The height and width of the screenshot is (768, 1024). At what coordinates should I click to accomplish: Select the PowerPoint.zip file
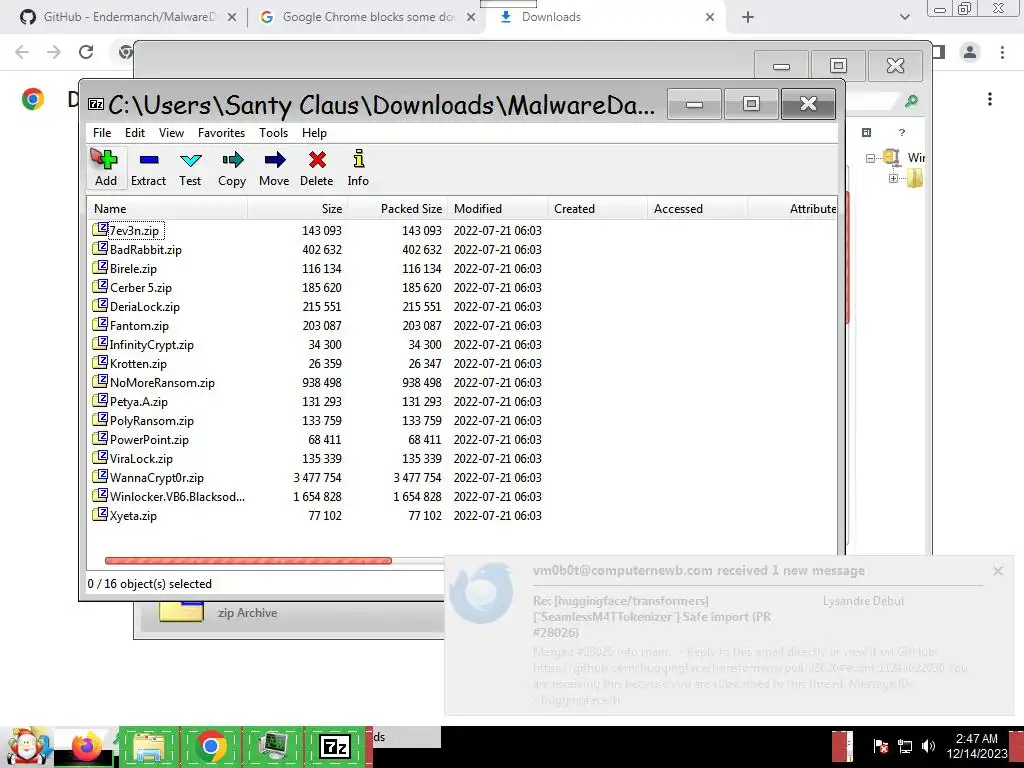click(x=149, y=440)
